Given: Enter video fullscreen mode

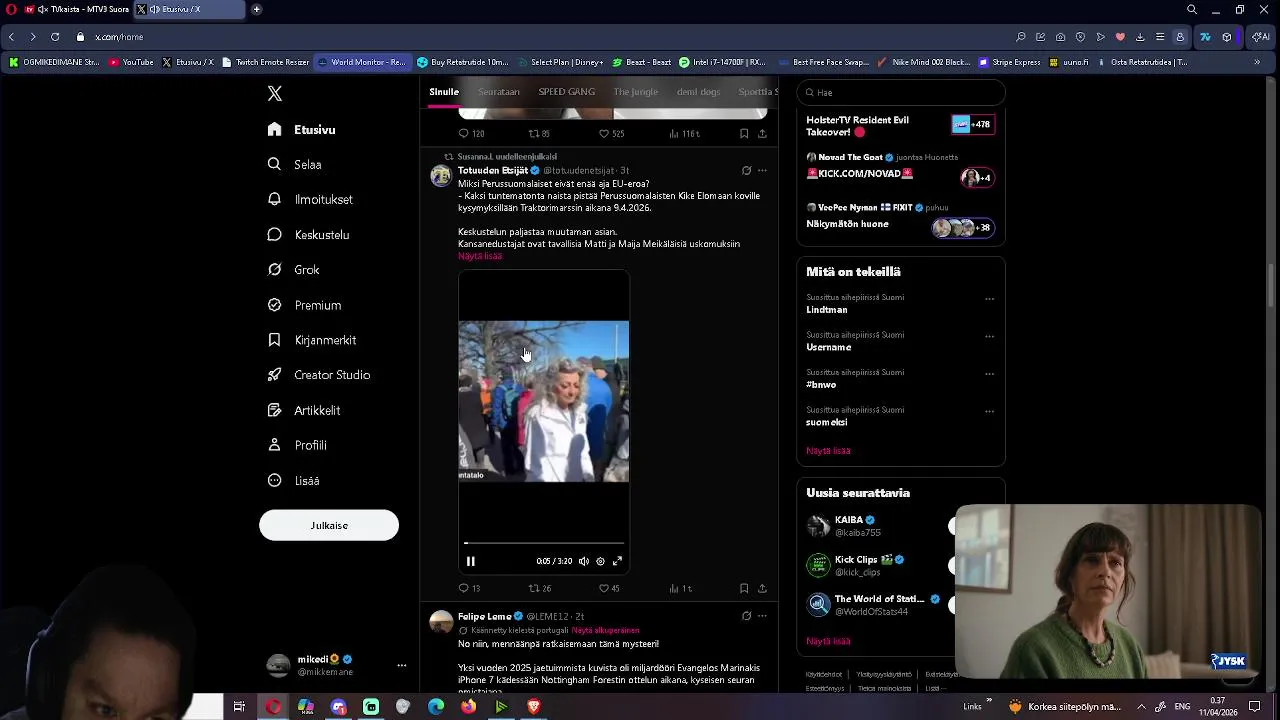Looking at the screenshot, I should point(617,561).
